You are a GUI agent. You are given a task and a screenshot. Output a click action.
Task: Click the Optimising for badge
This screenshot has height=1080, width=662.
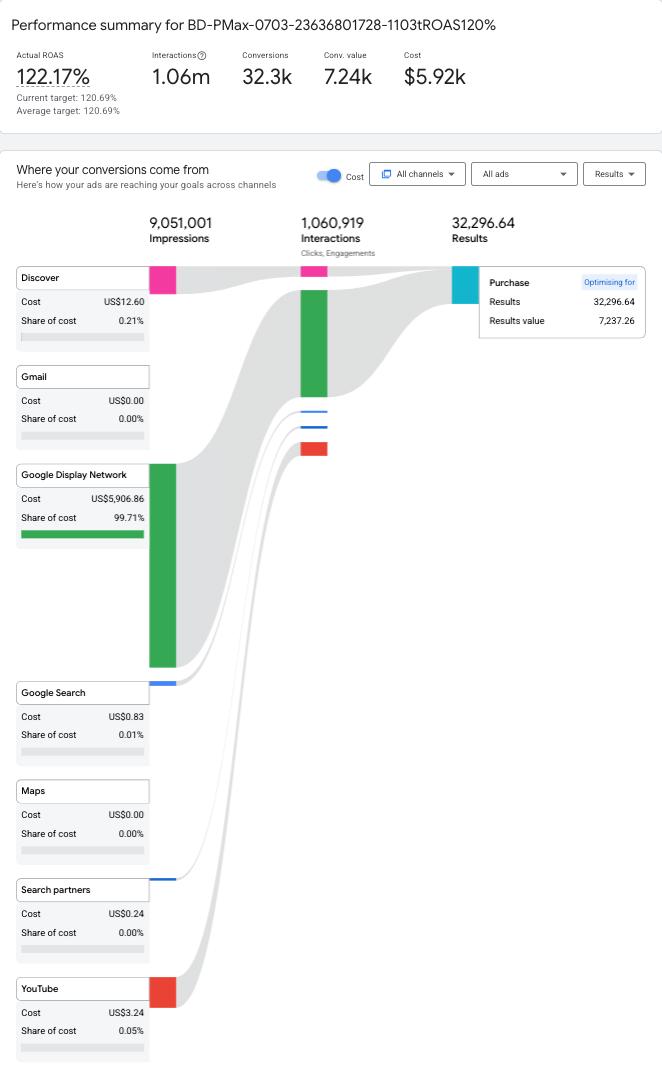(x=609, y=283)
